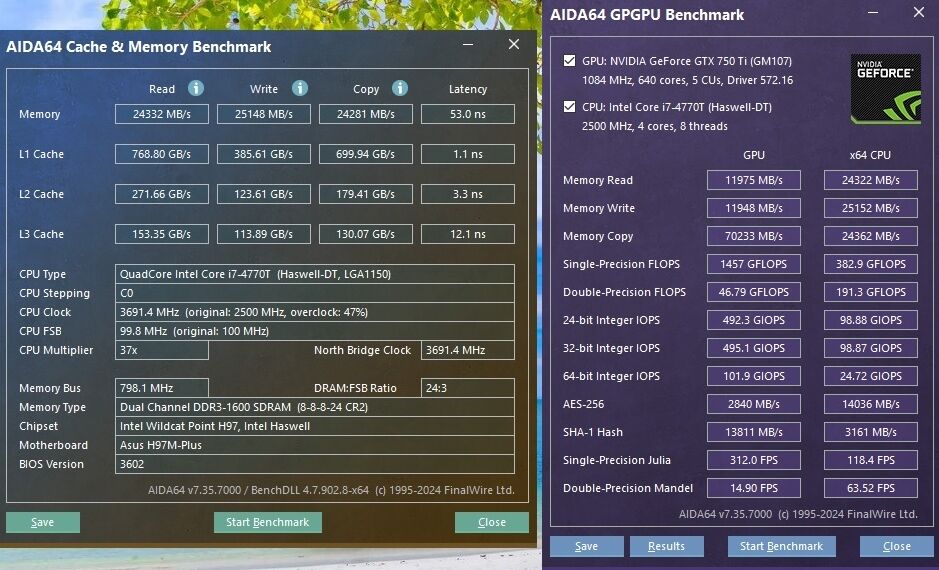
Task: Click the CPU Type field QuadCore Intel Core i7-4770T
Action: [x=314, y=274]
